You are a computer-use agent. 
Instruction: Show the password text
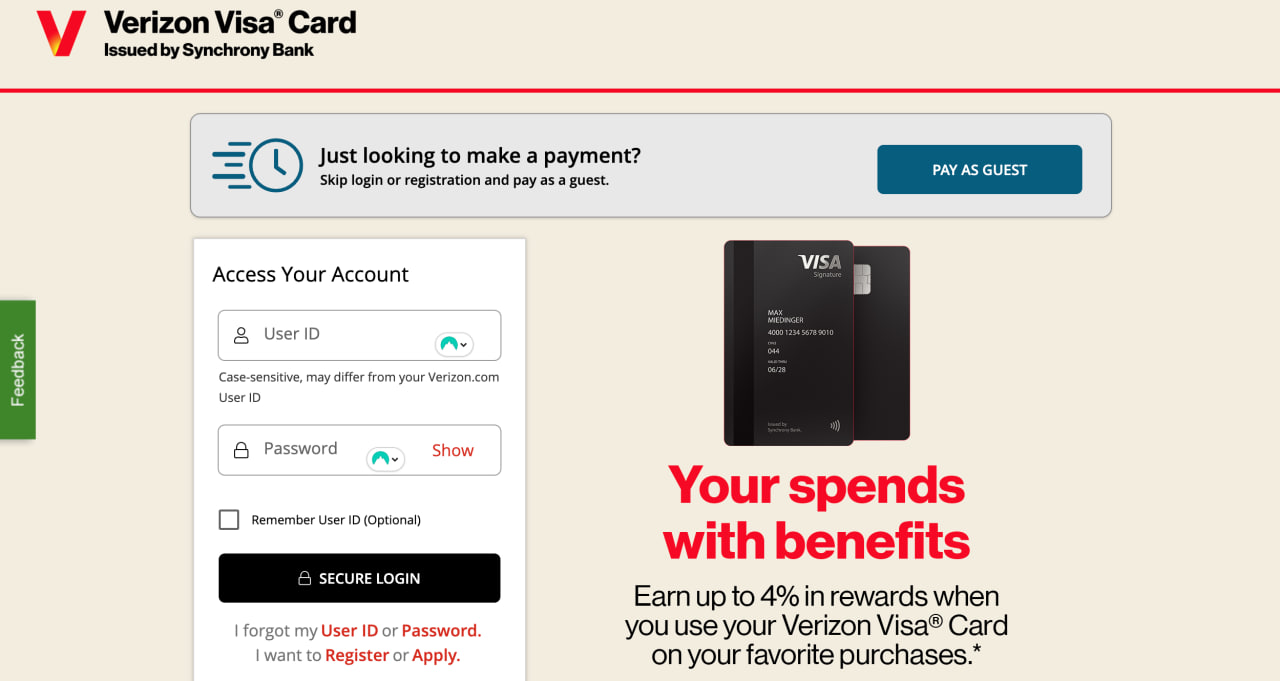pyautogui.click(x=452, y=450)
